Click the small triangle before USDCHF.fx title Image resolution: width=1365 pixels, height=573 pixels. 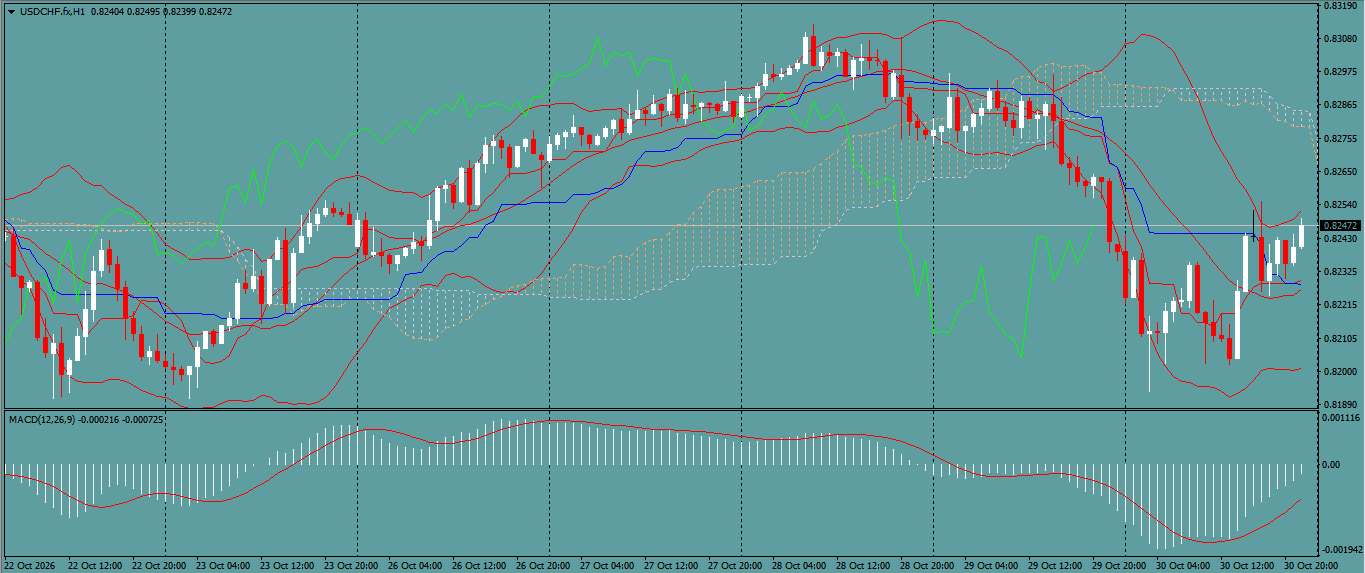11,11
